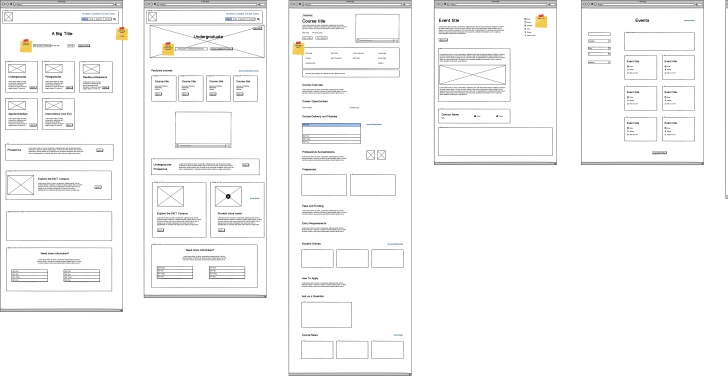Click Prospectus box button in A Big Title wireframe
The image size is (728, 376).
pos(99,150)
